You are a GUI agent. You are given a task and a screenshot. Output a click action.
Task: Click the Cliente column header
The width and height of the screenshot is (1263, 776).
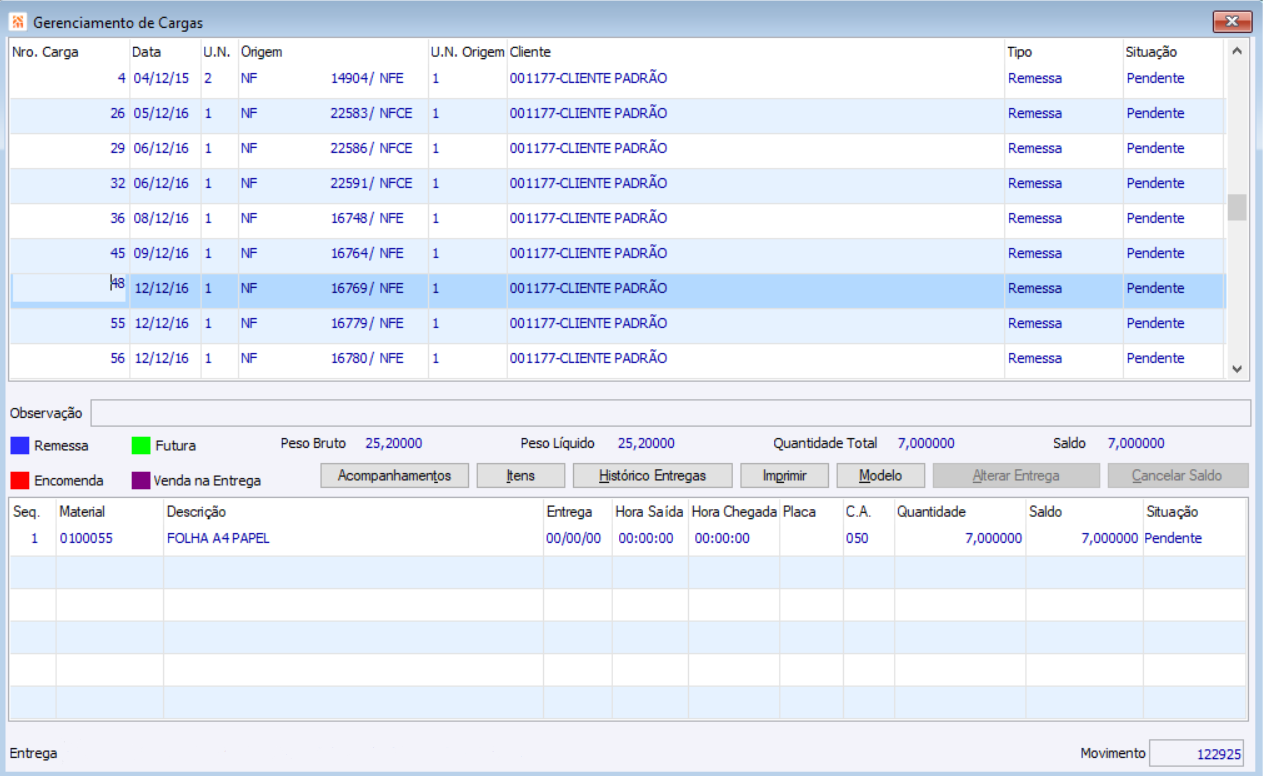(530, 52)
